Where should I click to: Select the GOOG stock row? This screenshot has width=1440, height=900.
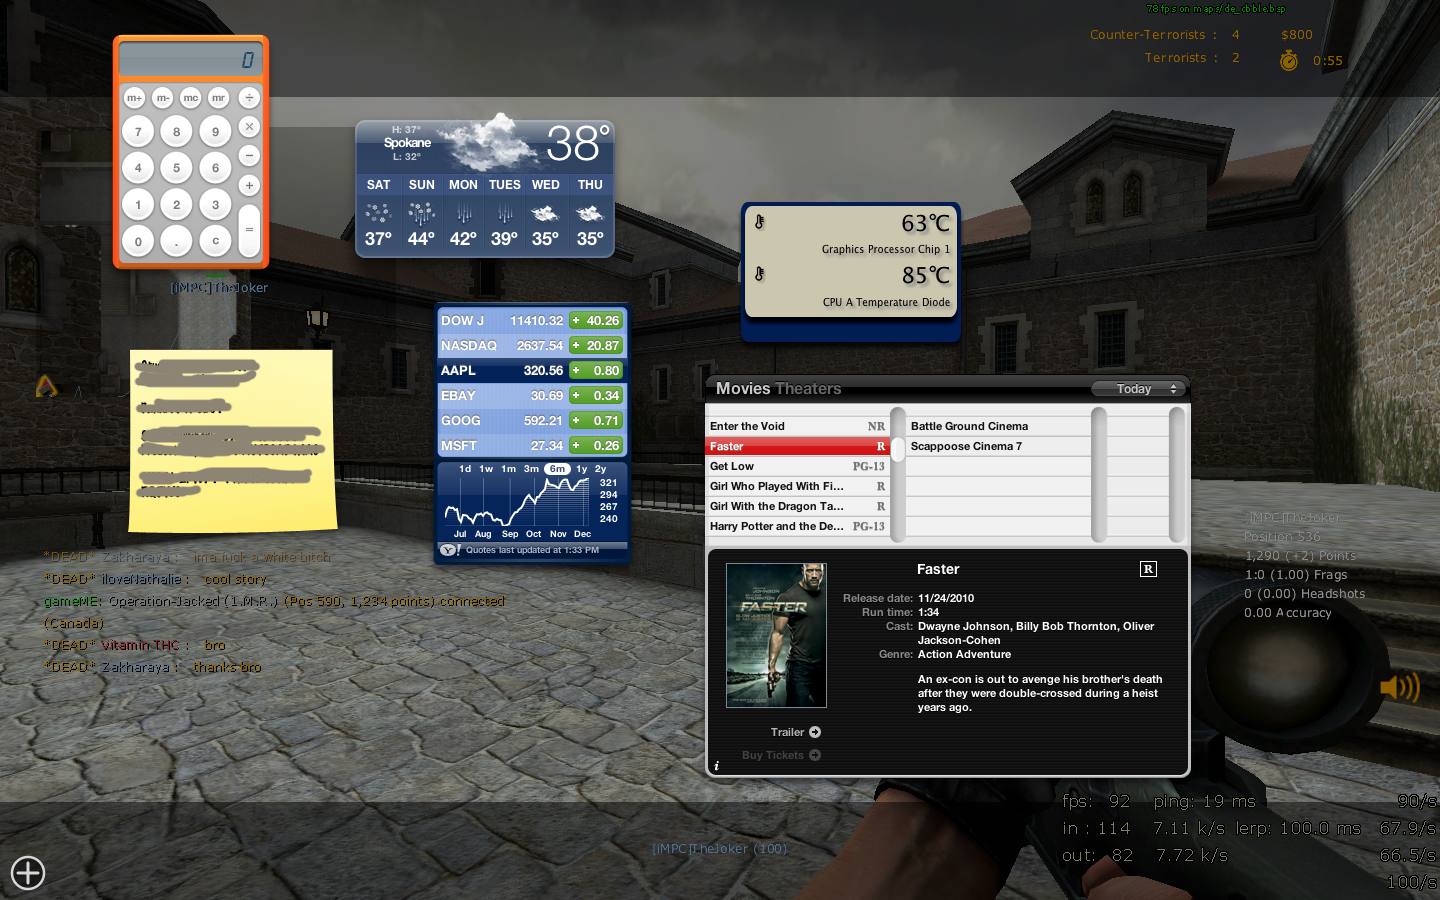(532, 421)
